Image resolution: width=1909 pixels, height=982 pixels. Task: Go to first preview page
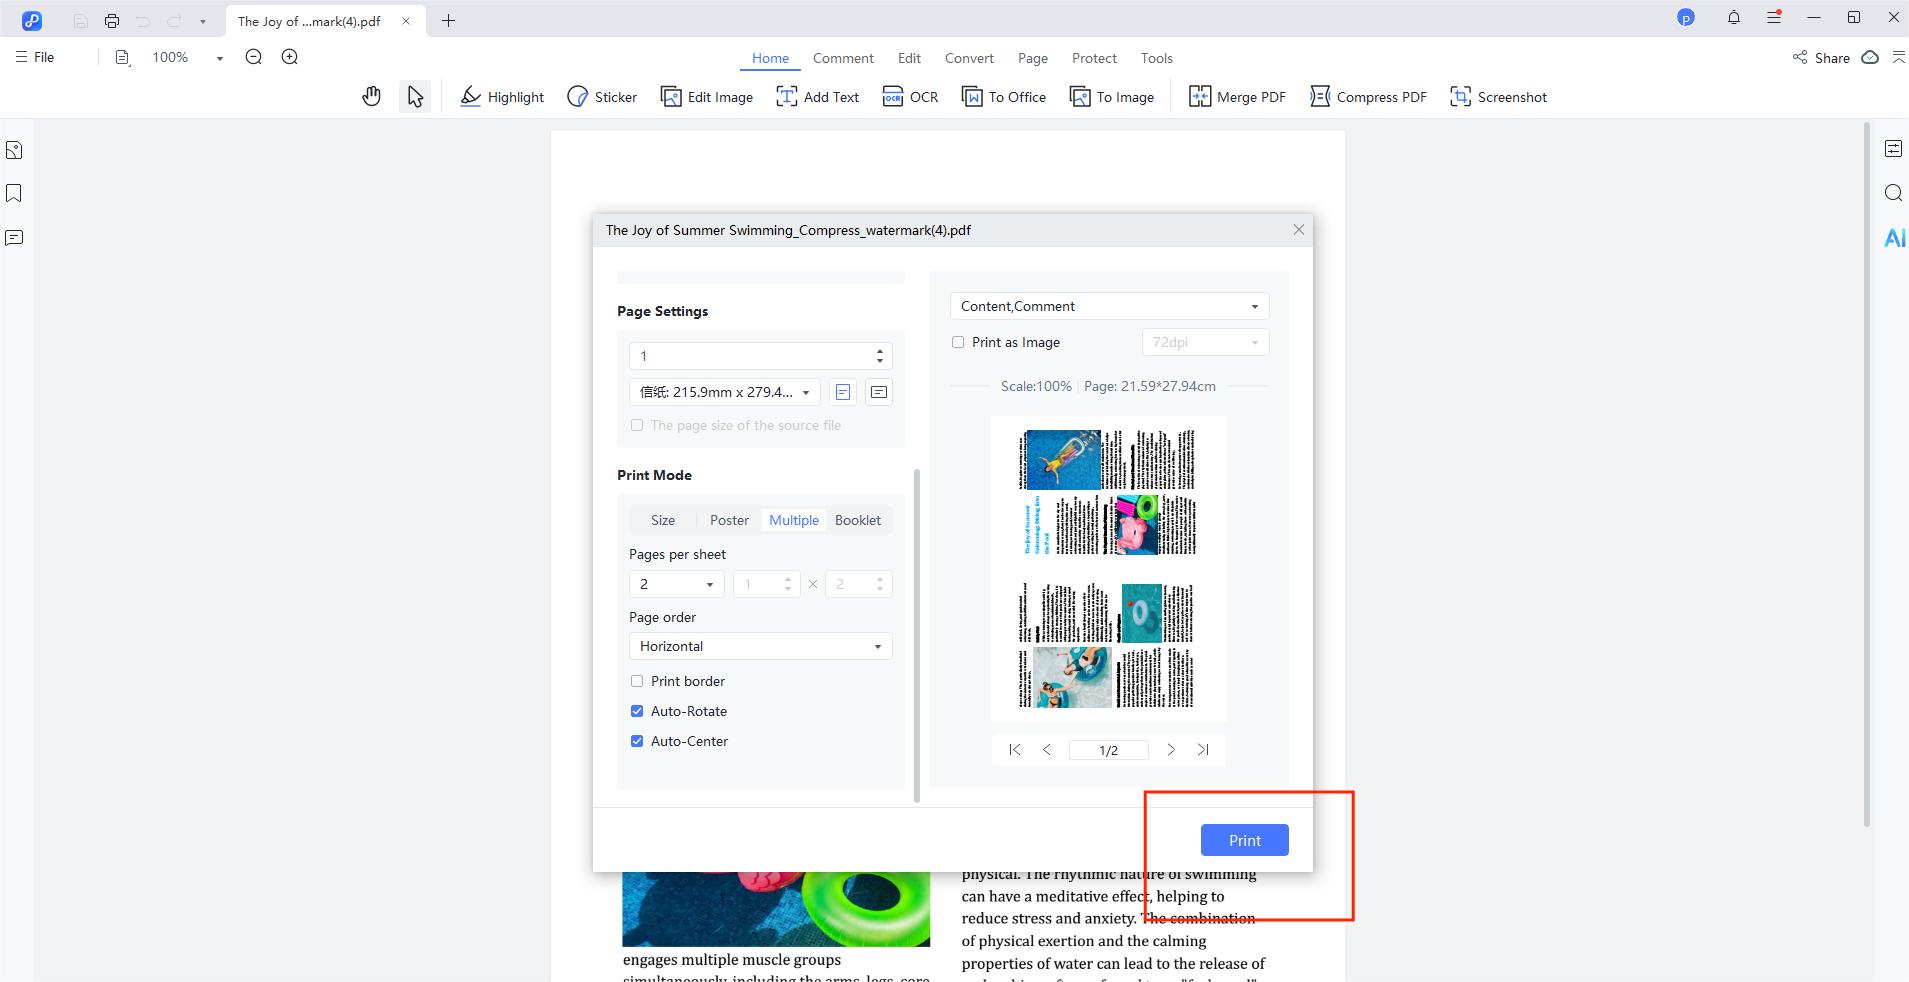pyautogui.click(x=1015, y=750)
